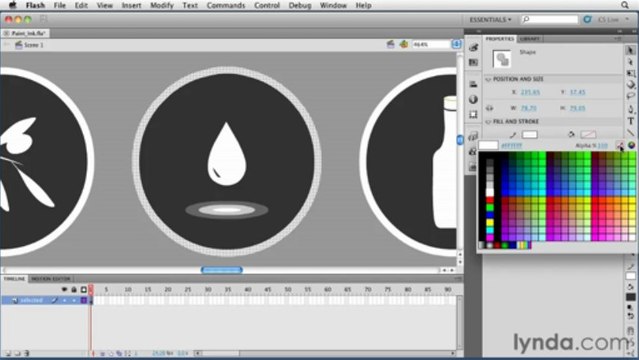The width and height of the screenshot is (639, 360).
Task: Click the H height value
Action: coord(577,108)
